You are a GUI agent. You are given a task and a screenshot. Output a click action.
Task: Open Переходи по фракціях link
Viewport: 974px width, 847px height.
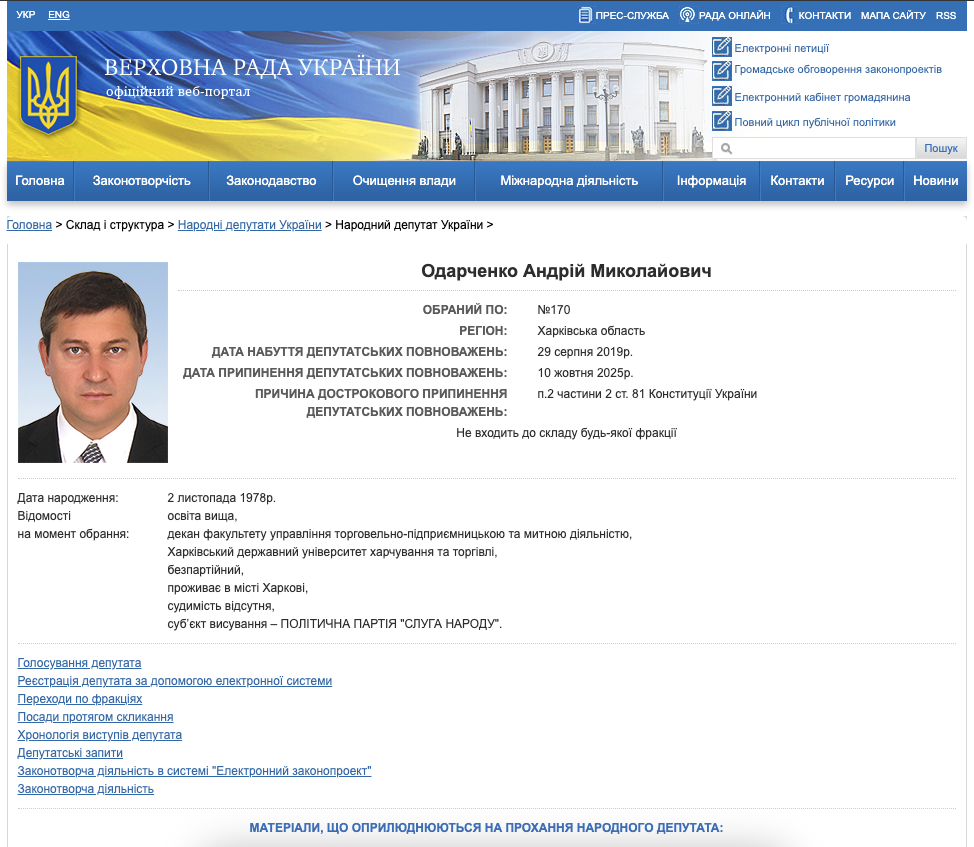tap(80, 699)
